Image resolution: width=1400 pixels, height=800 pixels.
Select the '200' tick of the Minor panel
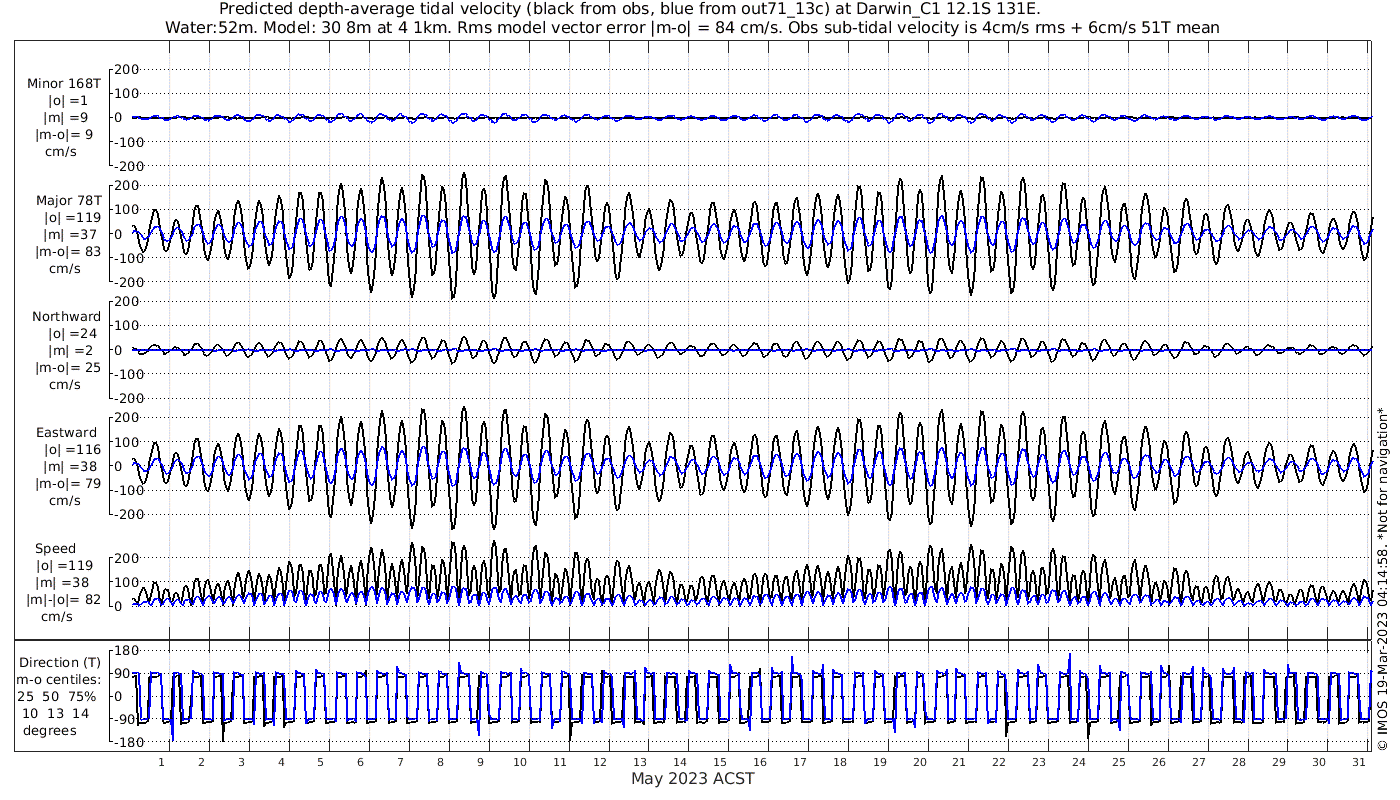[125, 70]
